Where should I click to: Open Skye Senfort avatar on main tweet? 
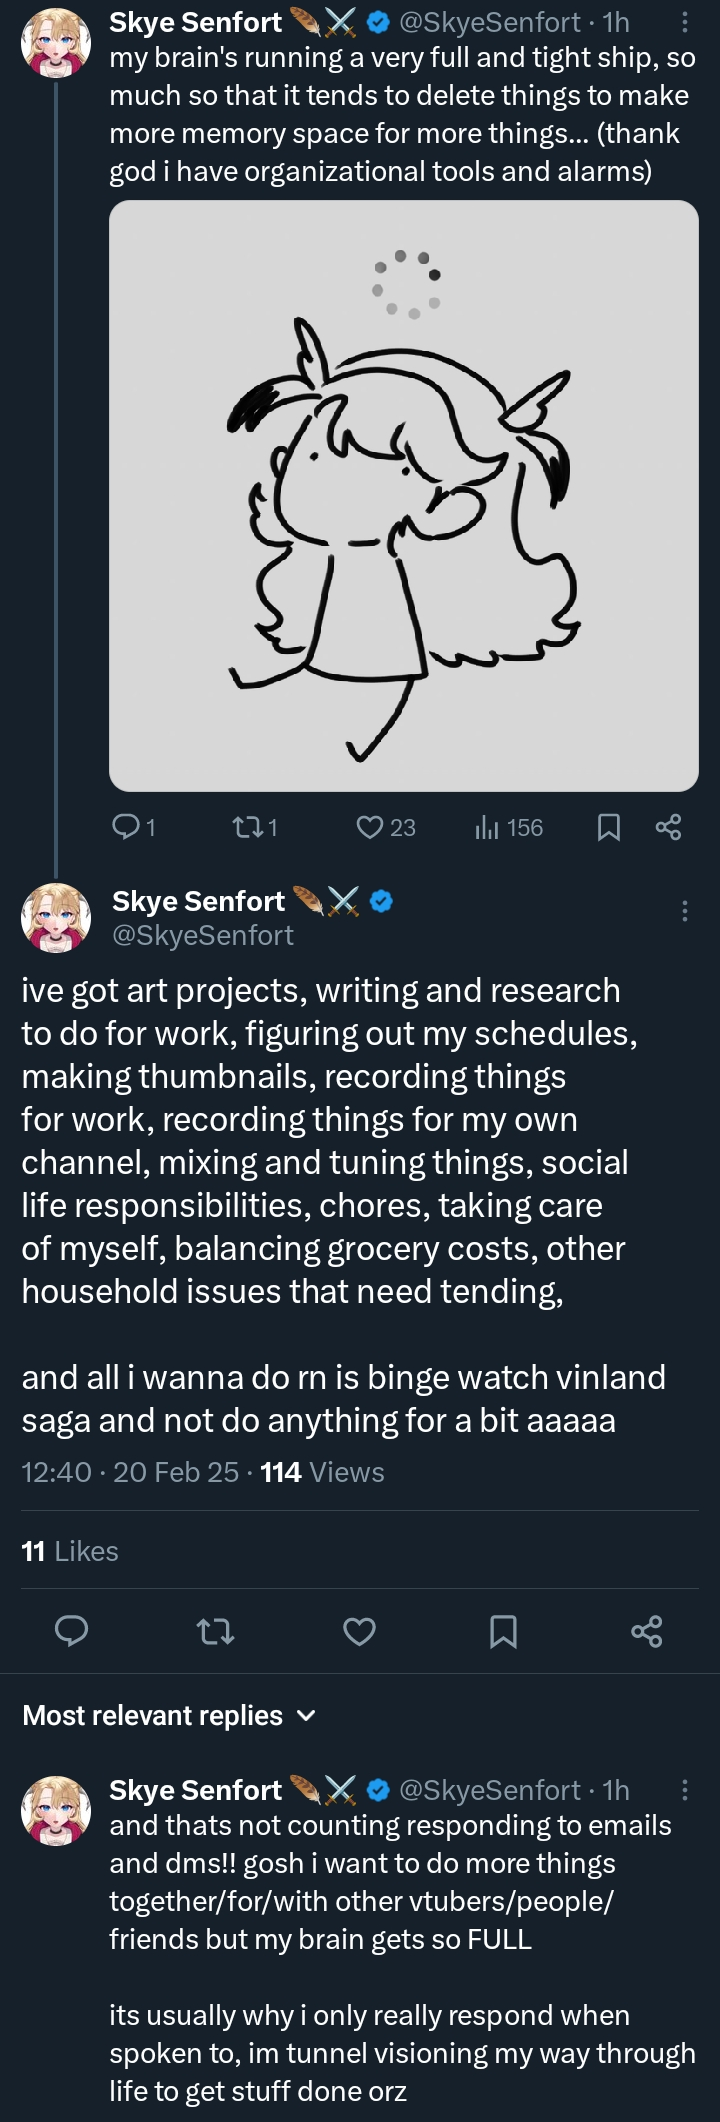[x=56, y=917]
